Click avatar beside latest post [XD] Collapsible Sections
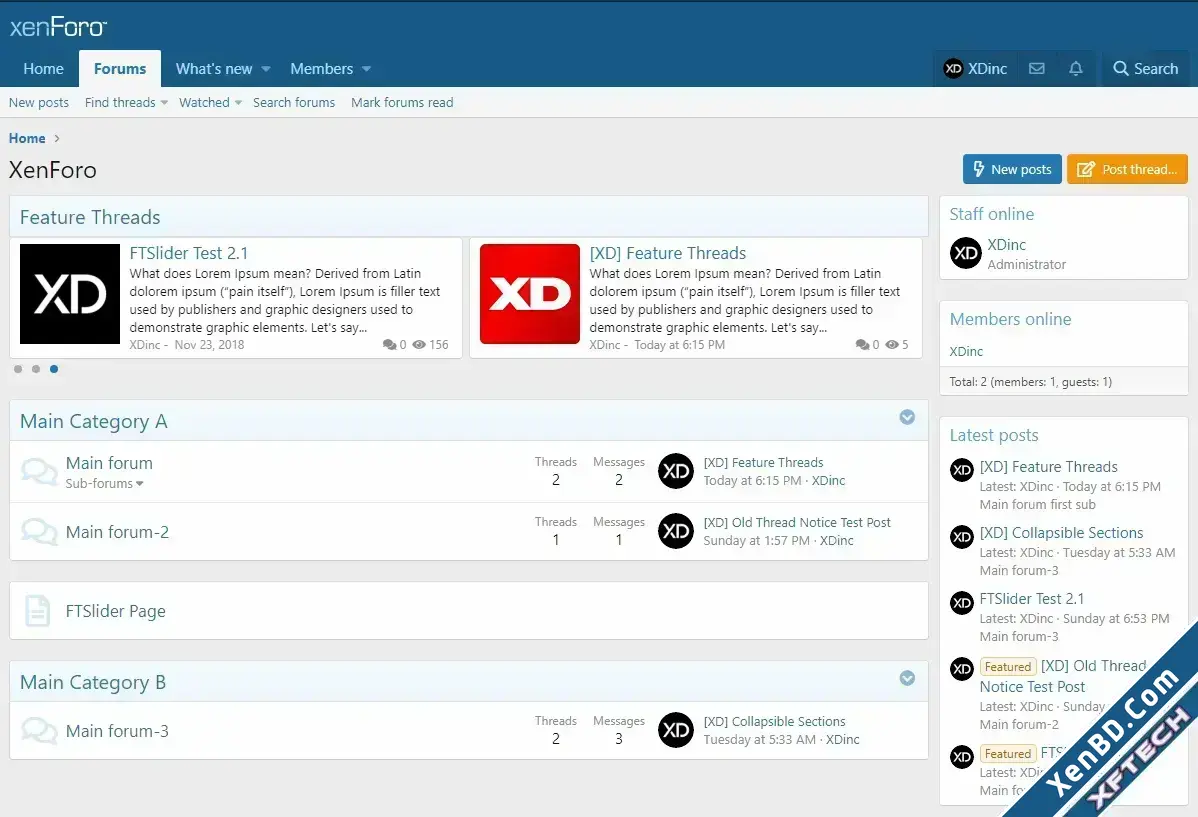Screen dimensions: 1198x817 pos(962,537)
